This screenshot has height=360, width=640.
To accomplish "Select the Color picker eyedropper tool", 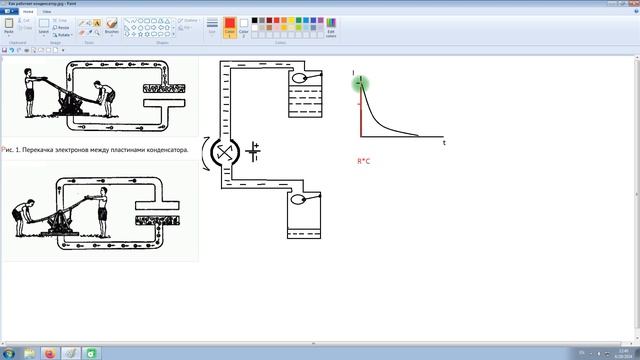I will click(x=89, y=32).
